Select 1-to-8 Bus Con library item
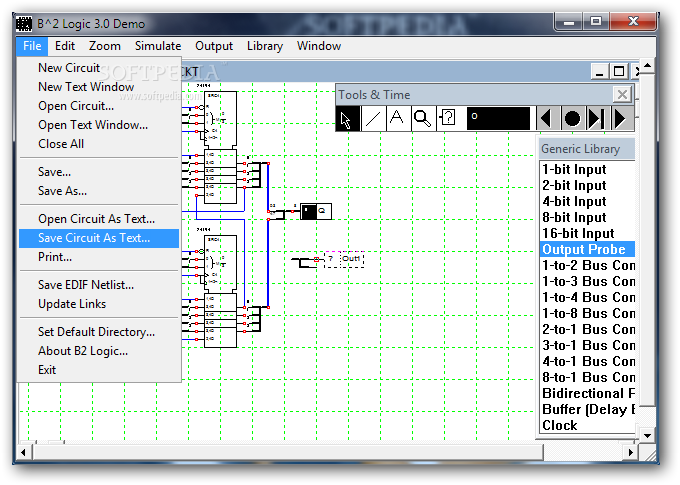This screenshot has width=680, height=485. point(587,313)
